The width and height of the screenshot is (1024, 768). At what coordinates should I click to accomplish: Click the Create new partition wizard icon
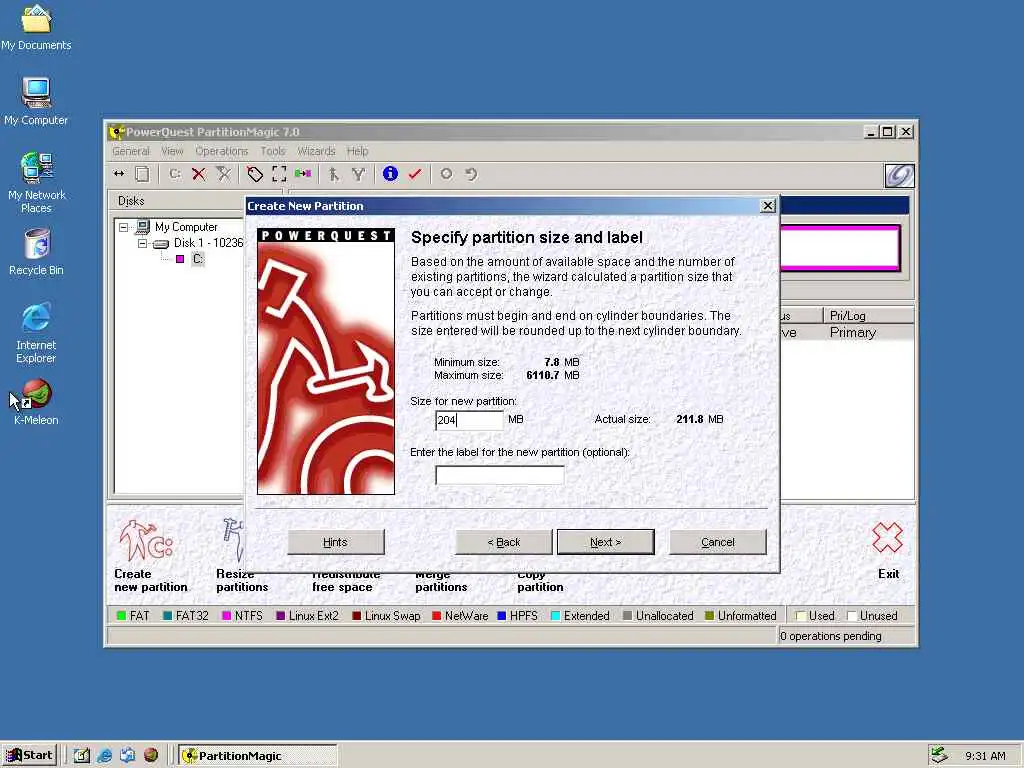147,541
